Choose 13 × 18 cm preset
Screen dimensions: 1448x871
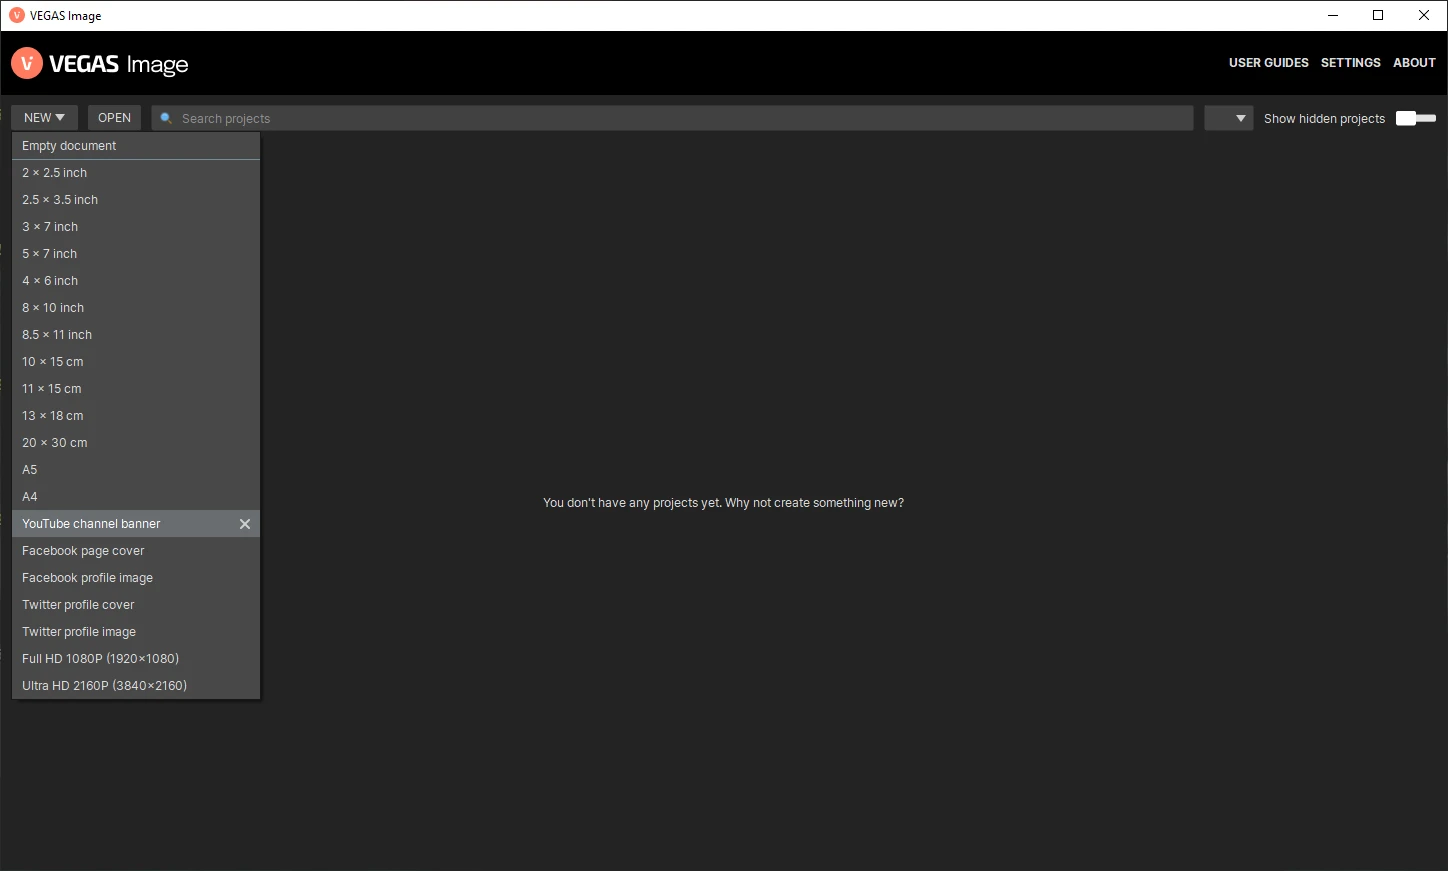pyautogui.click(x=136, y=416)
